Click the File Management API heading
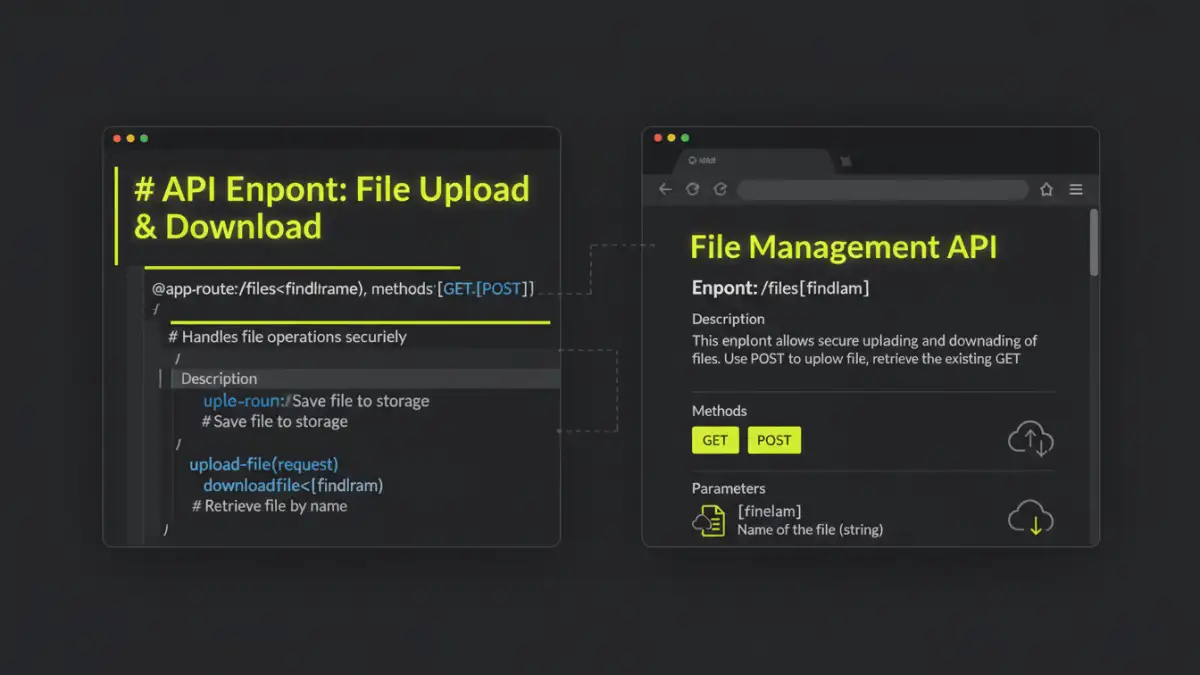This screenshot has height=675, width=1200. point(843,247)
